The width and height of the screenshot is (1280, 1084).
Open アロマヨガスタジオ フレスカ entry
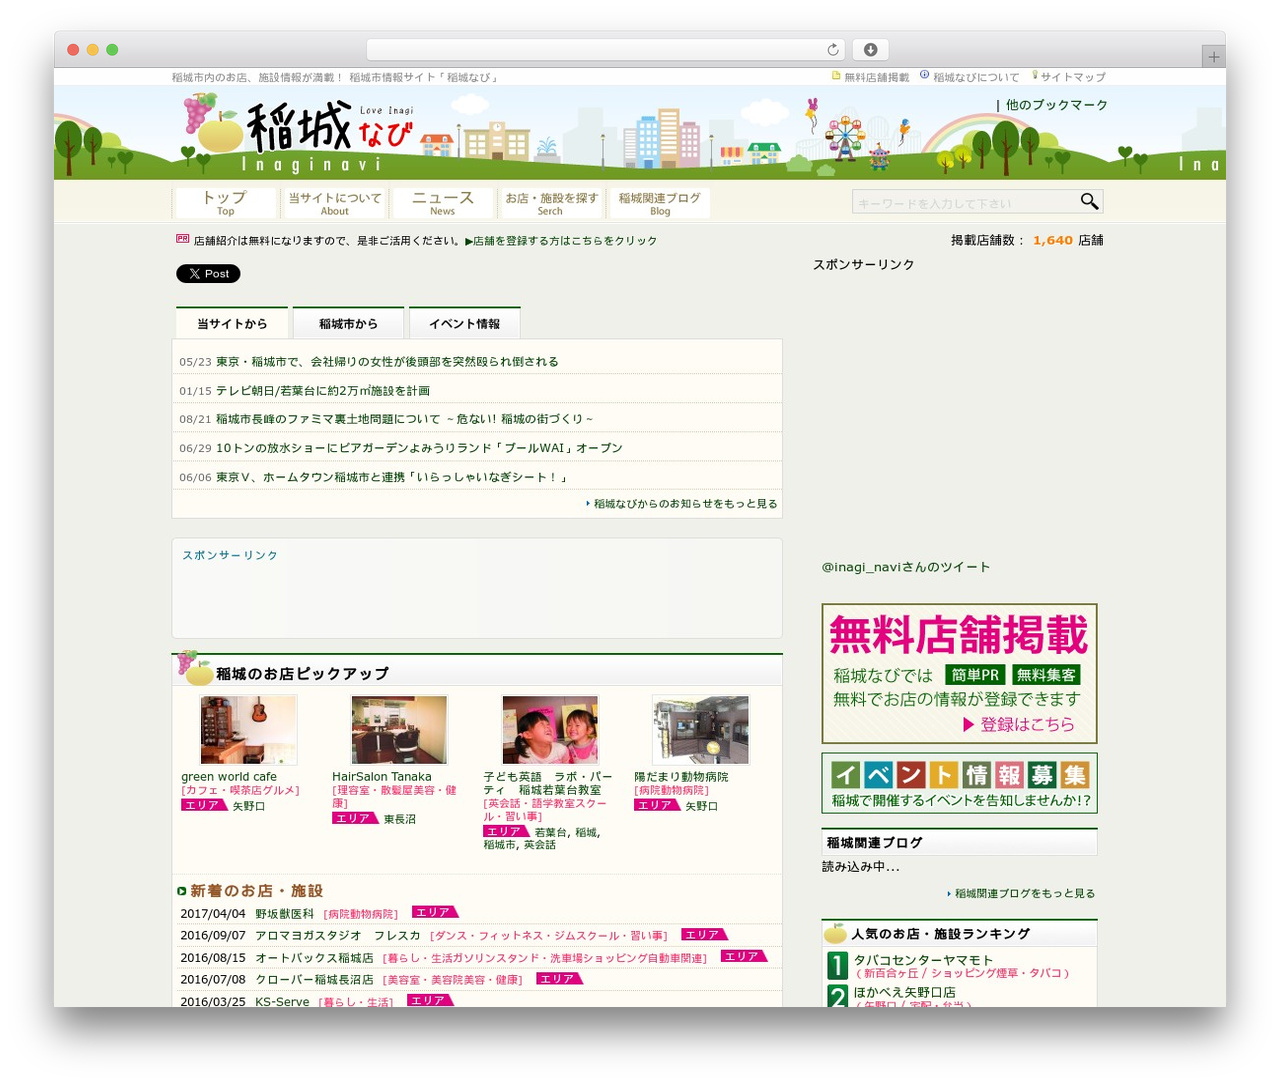tap(338, 936)
